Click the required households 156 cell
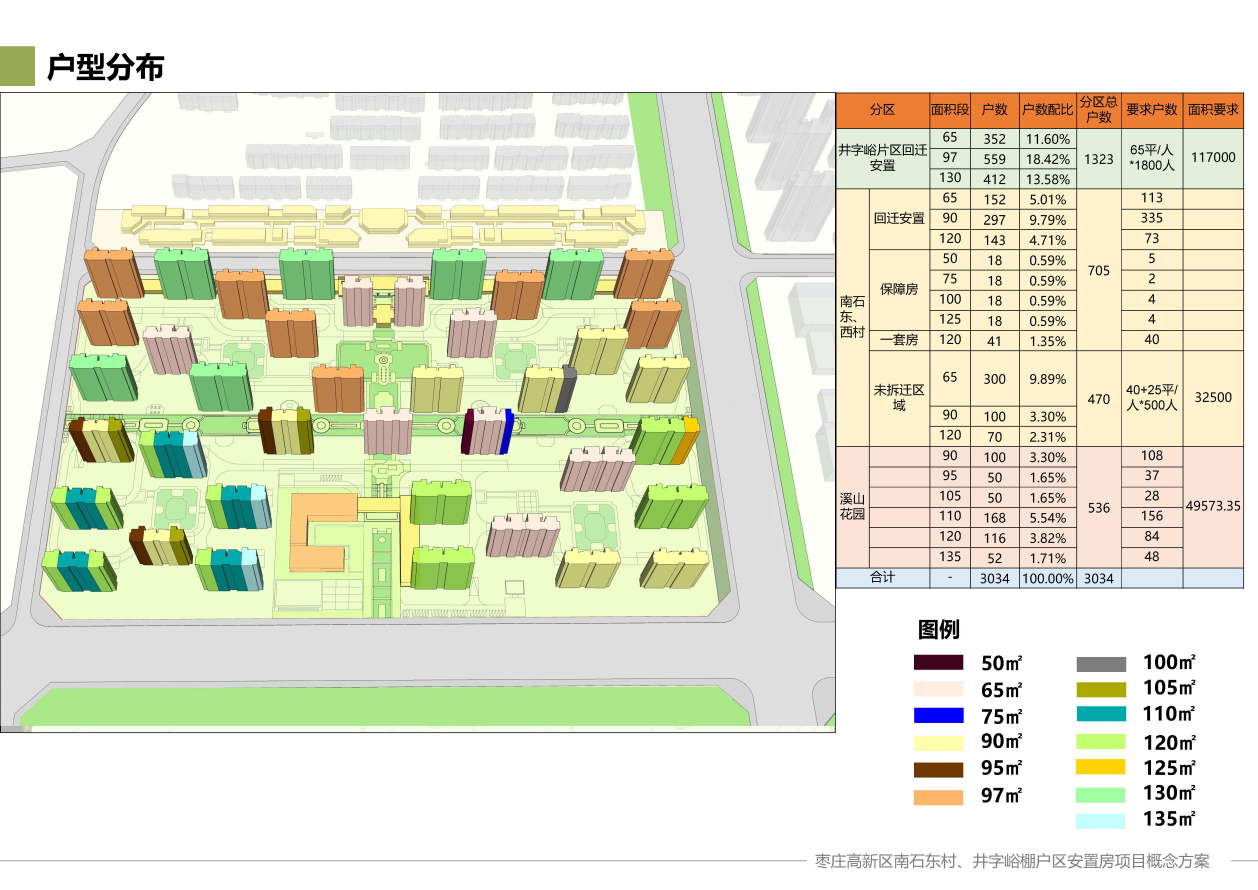Screen dimensions: 1258x890 point(1152,516)
